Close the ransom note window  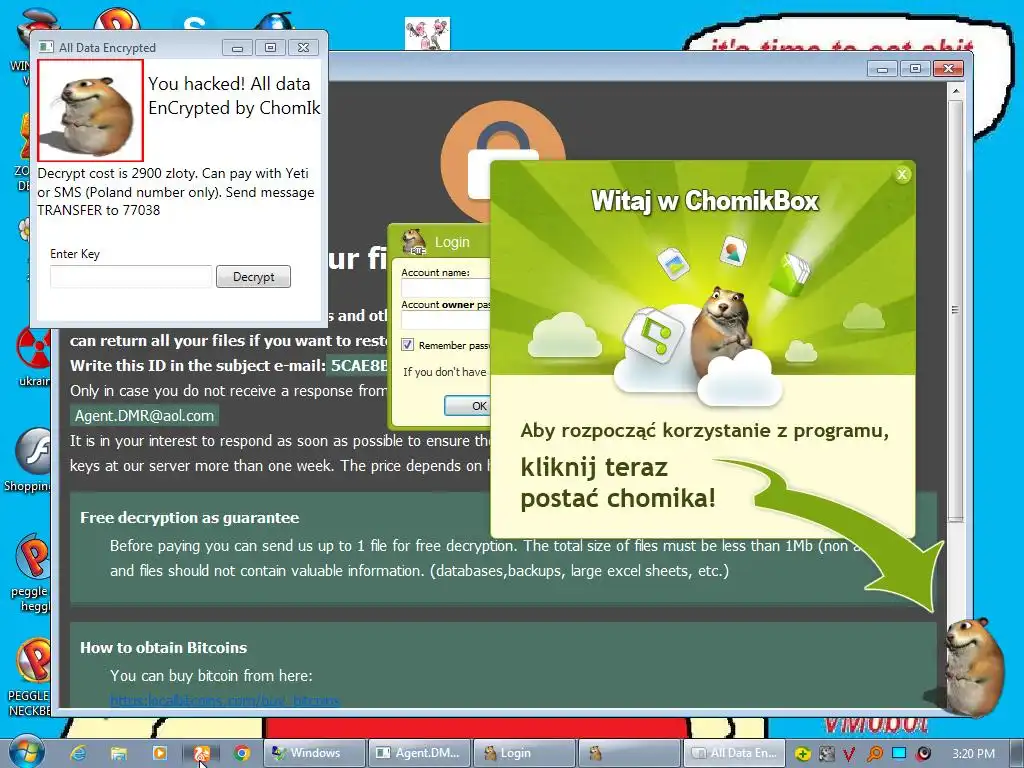[x=948, y=69]
